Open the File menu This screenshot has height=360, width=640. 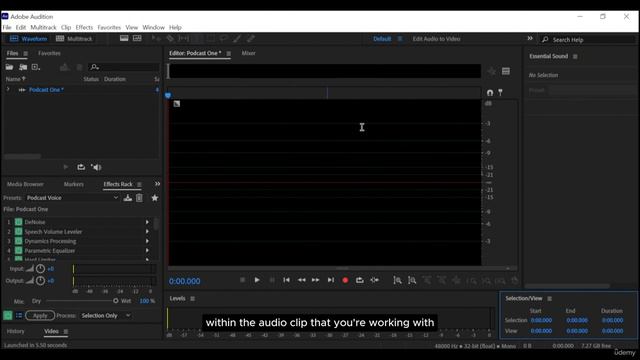click(x=7, y=27)
